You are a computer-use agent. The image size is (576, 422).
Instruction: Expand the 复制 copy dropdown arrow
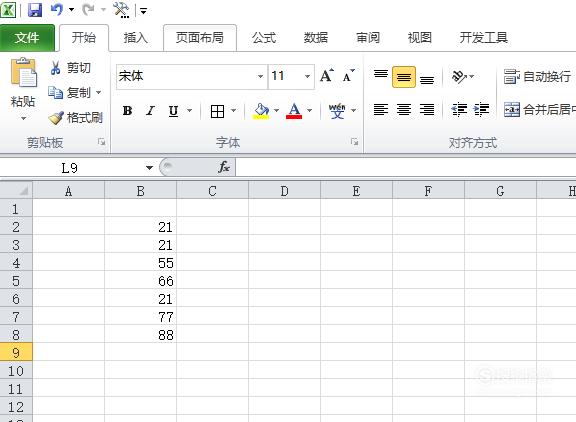98,92
